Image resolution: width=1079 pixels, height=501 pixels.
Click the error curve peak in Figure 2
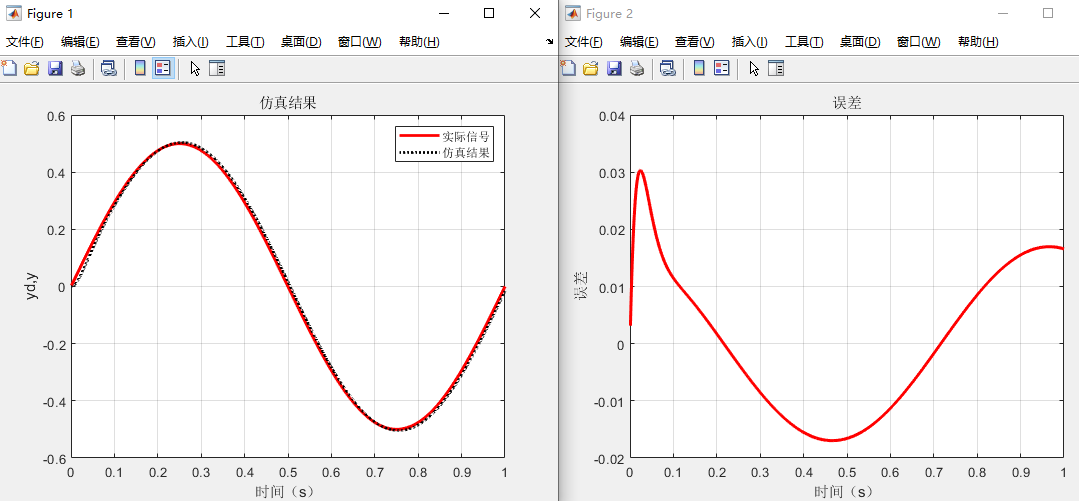(x=640, y=171)
